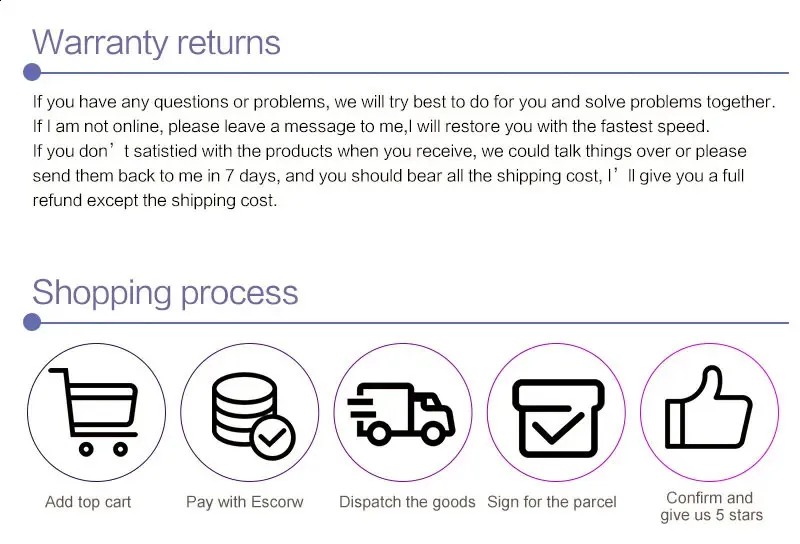The width and height of the screenshot is (800, 544).
Task: Click the dot below Warranty returns heading
Action: coord(32,72)
